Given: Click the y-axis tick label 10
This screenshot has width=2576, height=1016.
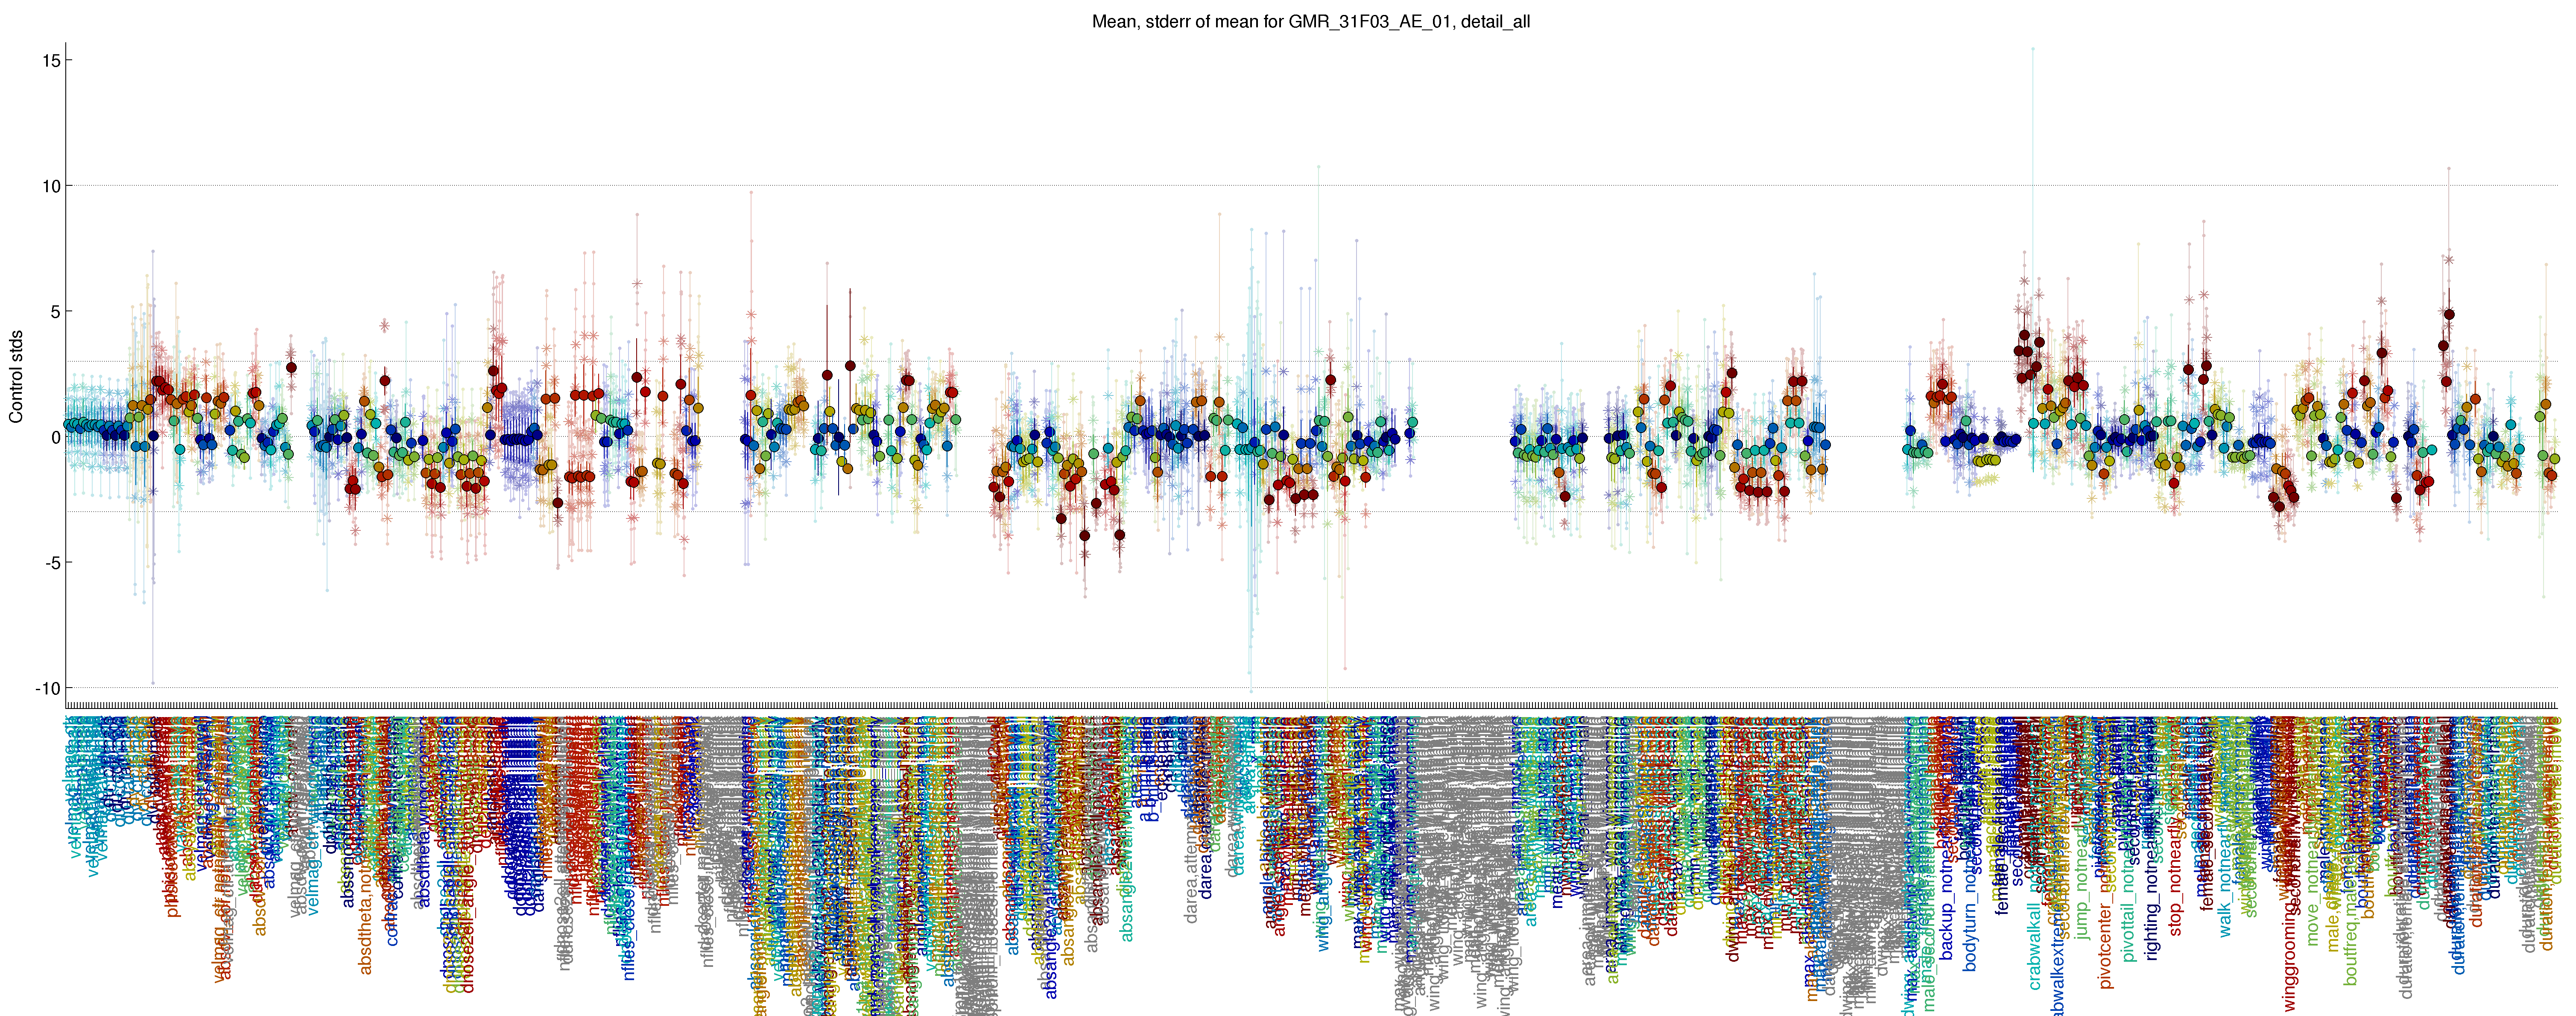Looking at the screenshot, I should 51,186.
